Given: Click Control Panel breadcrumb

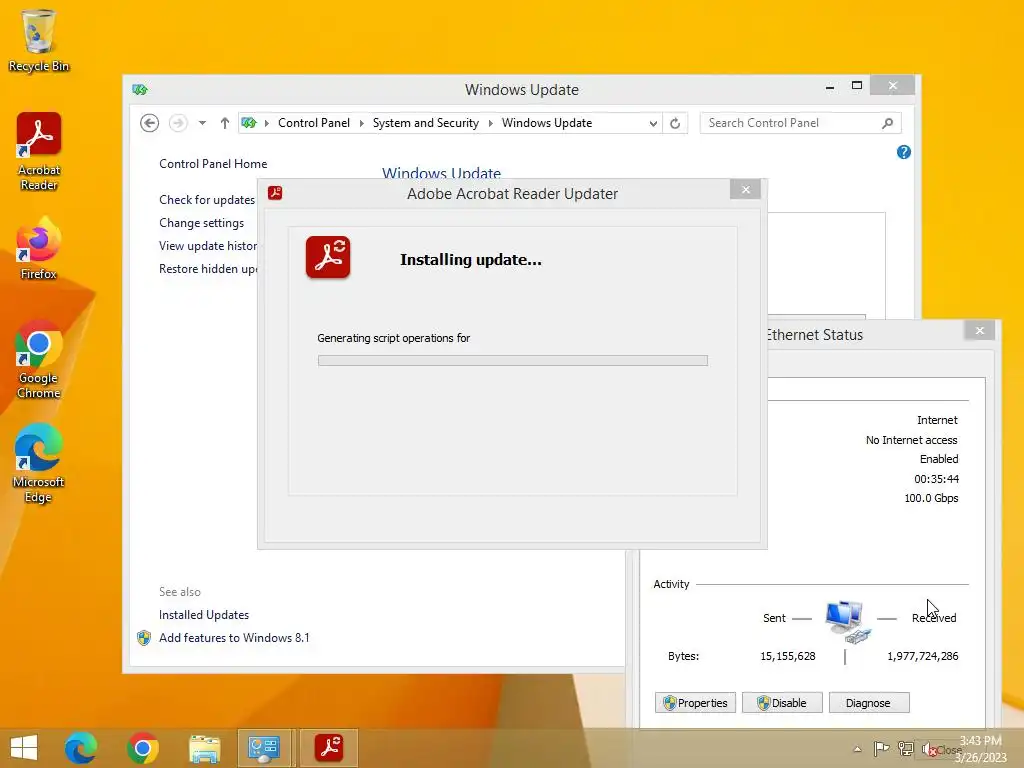Looking at the screenshot, I should pyautogui.click(x=313, y=123).
